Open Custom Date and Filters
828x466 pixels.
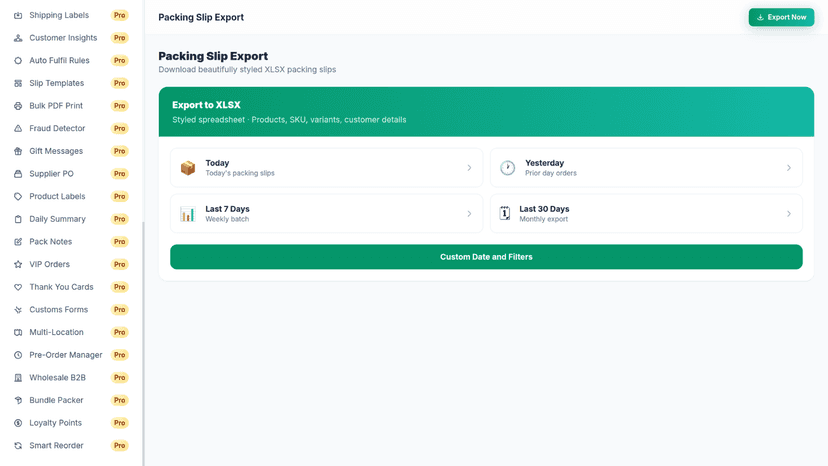pos(486,257)
